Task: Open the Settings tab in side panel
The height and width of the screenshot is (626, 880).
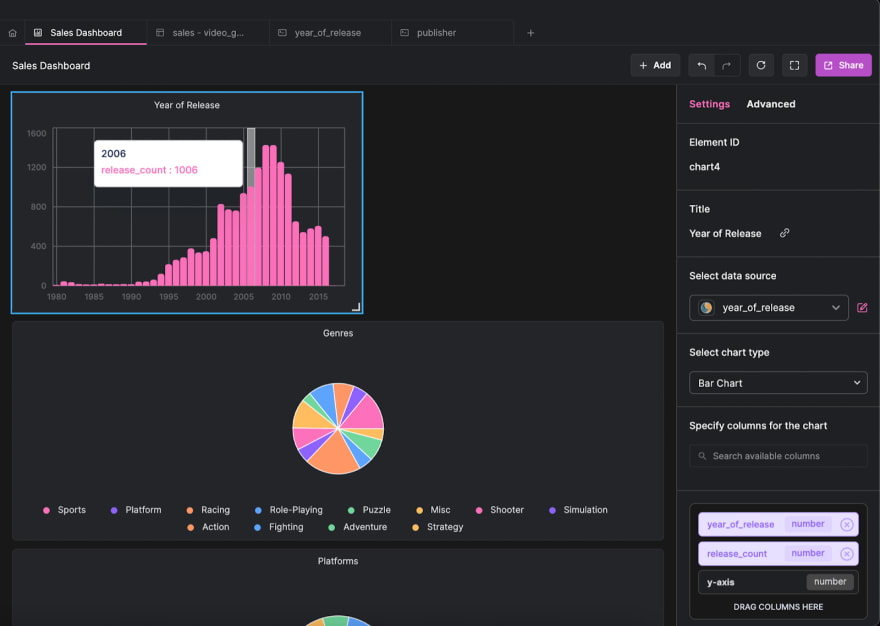Action: pos(709,104)
